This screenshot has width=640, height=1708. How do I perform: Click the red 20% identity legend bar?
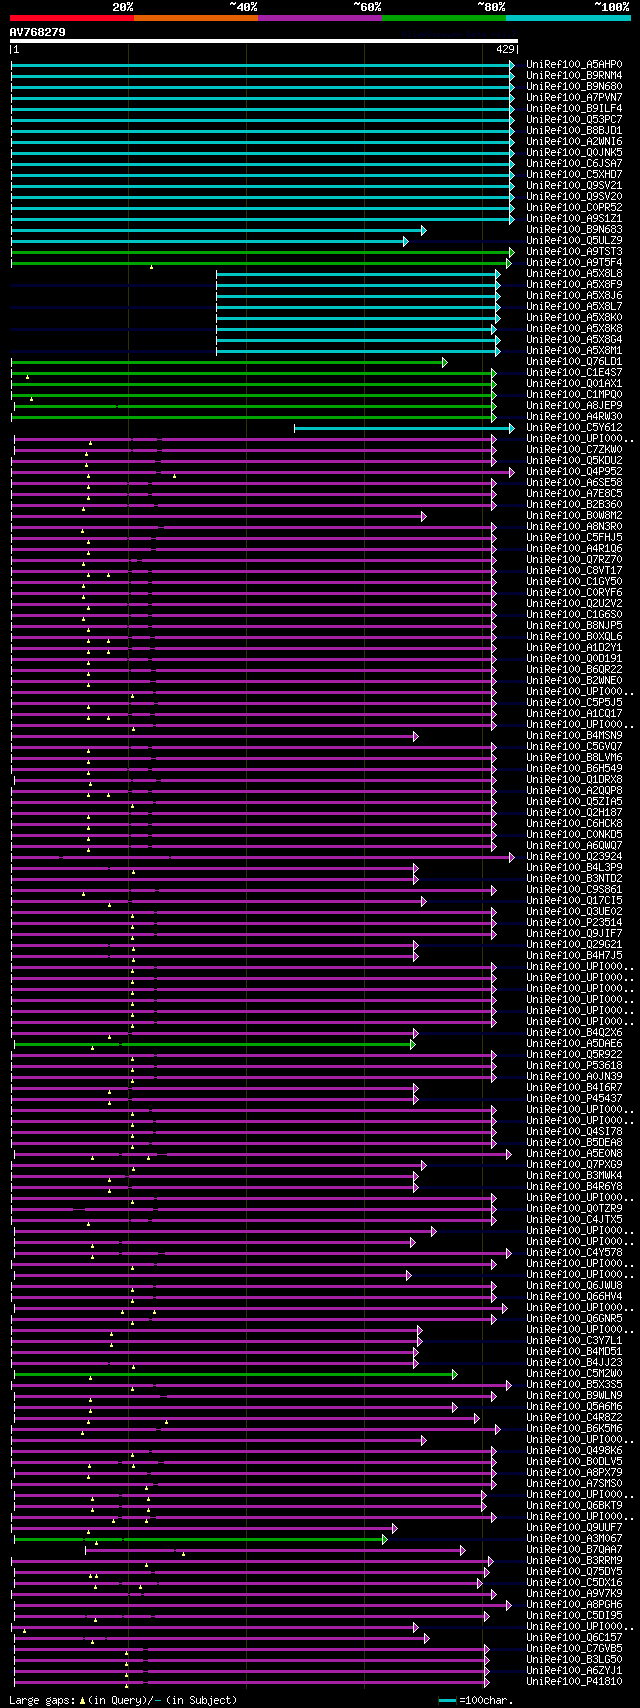(x=71, y=18)
